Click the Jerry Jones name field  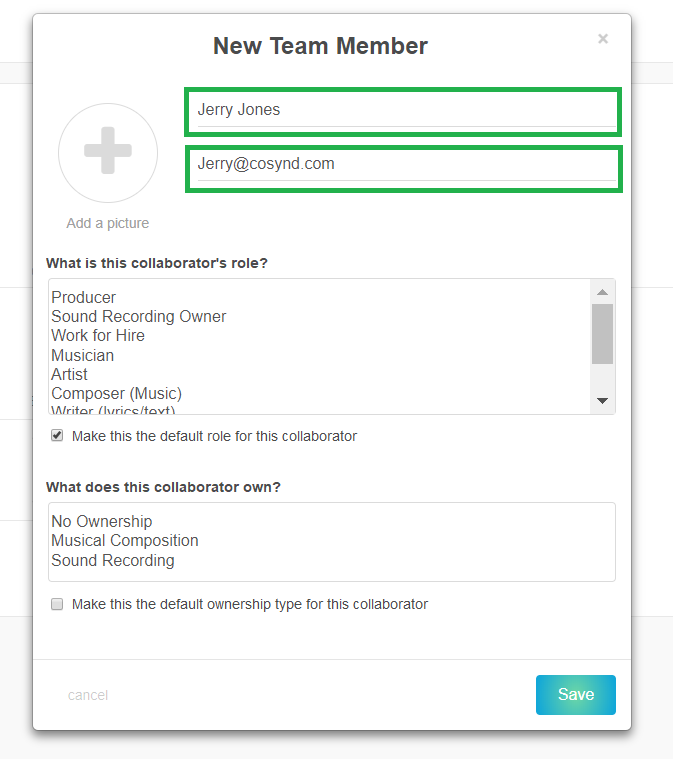pyautogui.click(x=402, y=110)
